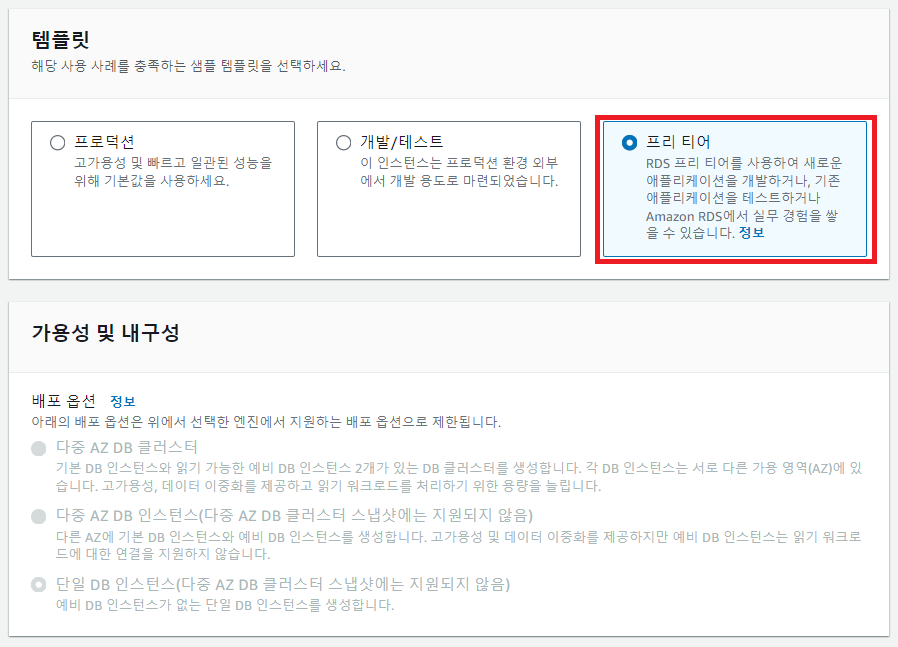This screenshot has height=647, width=898.
Task: Choose the 다중 AZ DB 클러스터 deployment option
Action: point(39,448)
